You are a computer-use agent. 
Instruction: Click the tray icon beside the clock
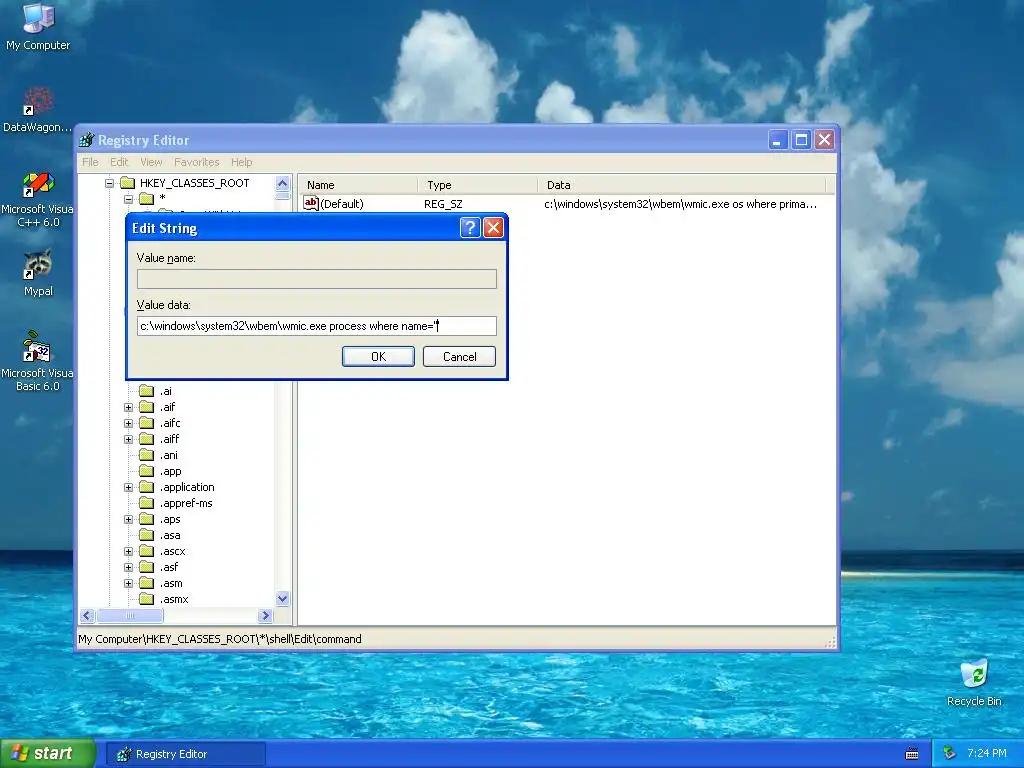(950, 753)
